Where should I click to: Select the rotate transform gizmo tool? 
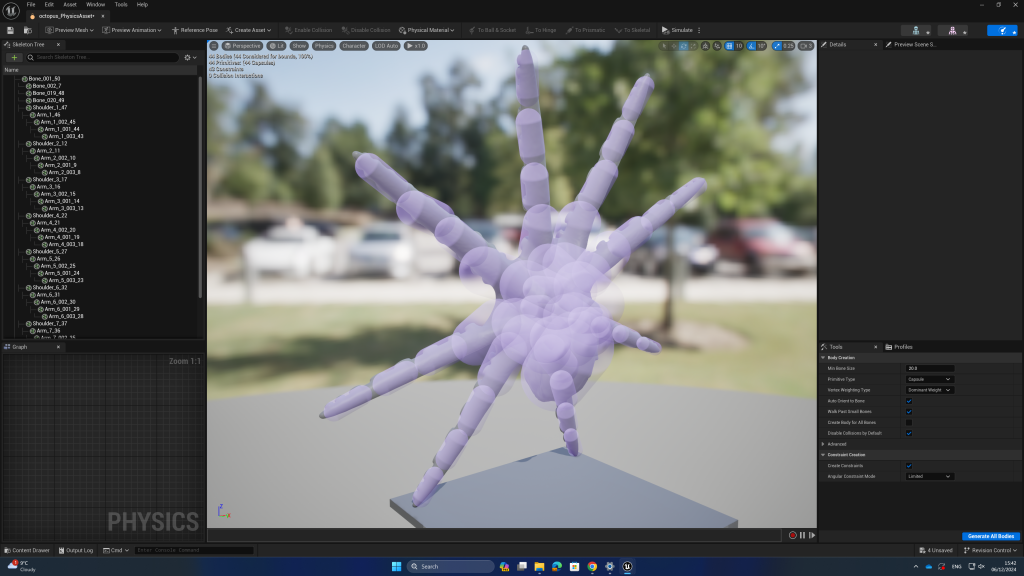[683, 46]
